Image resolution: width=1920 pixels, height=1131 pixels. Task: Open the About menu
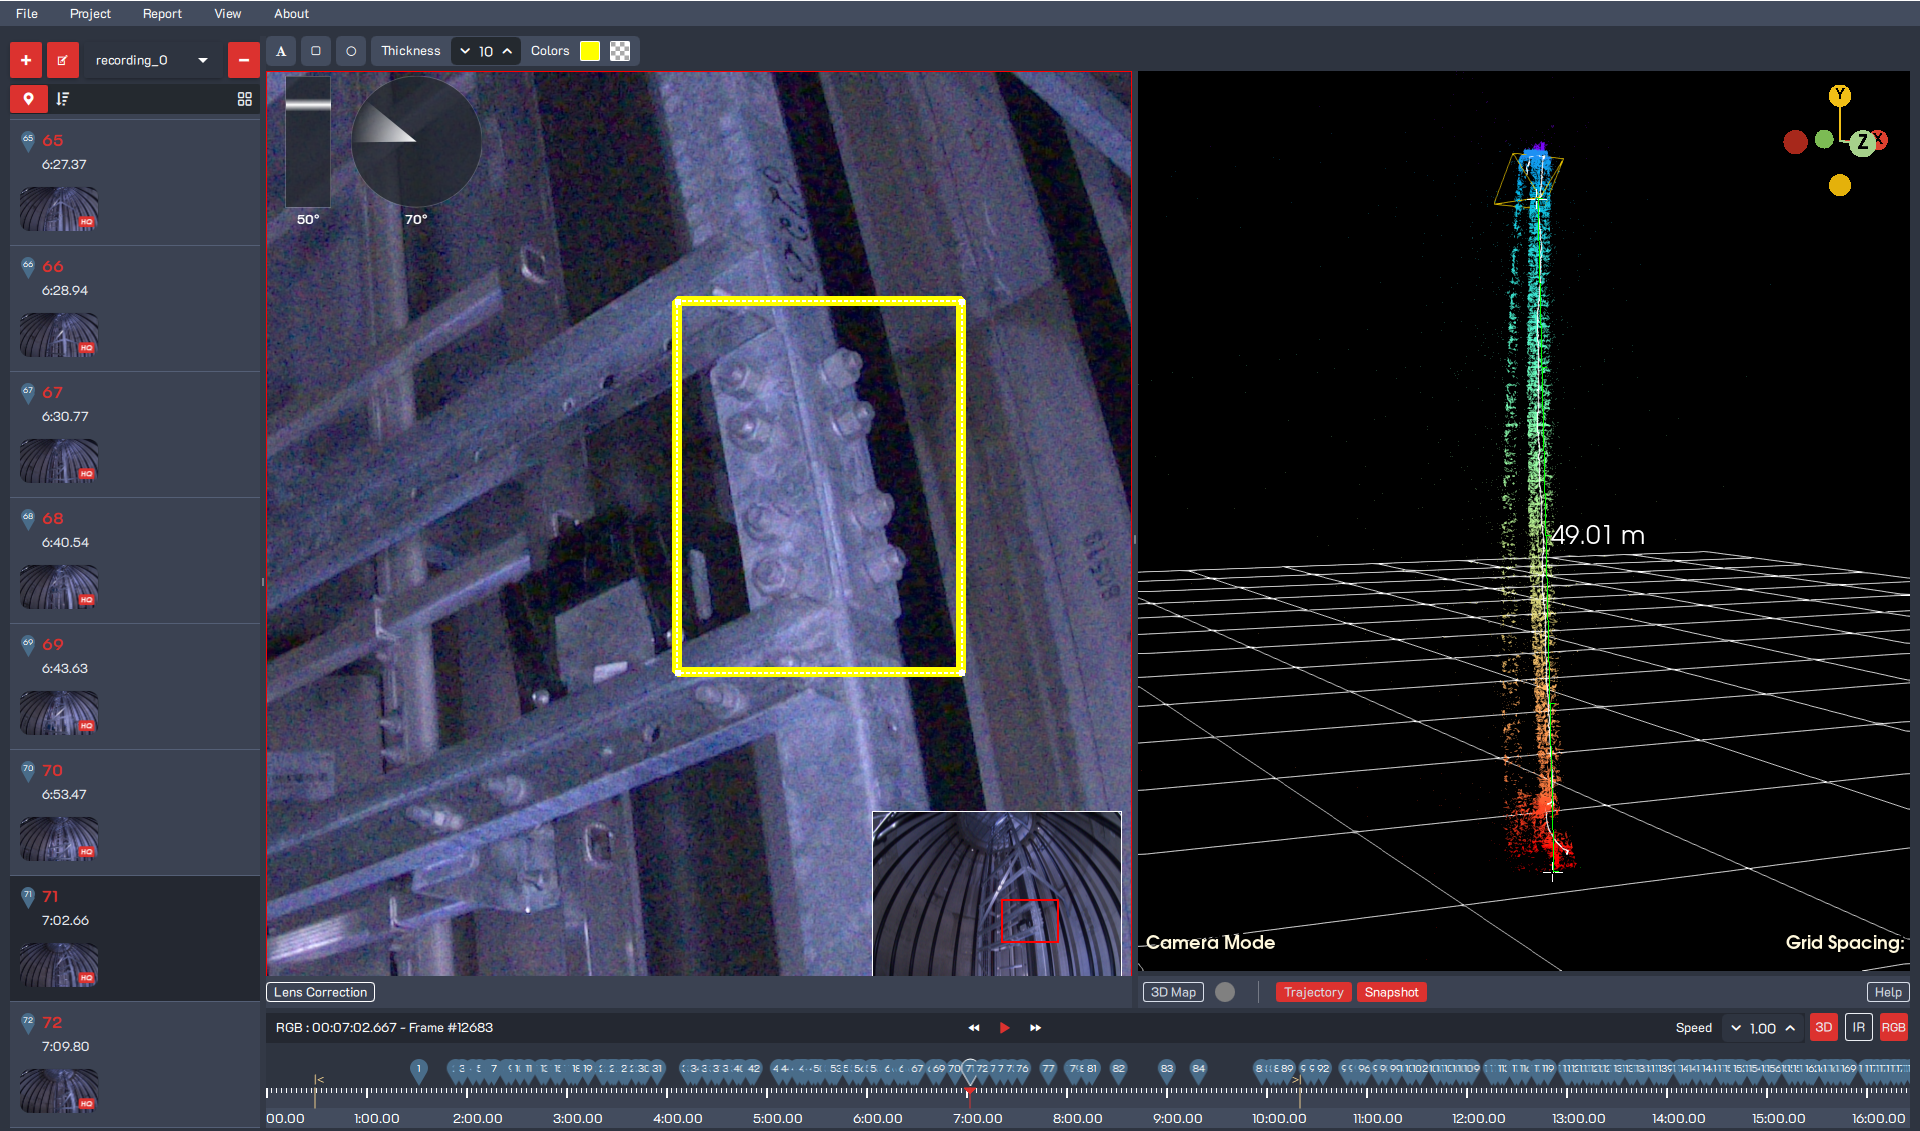[291, 13]
